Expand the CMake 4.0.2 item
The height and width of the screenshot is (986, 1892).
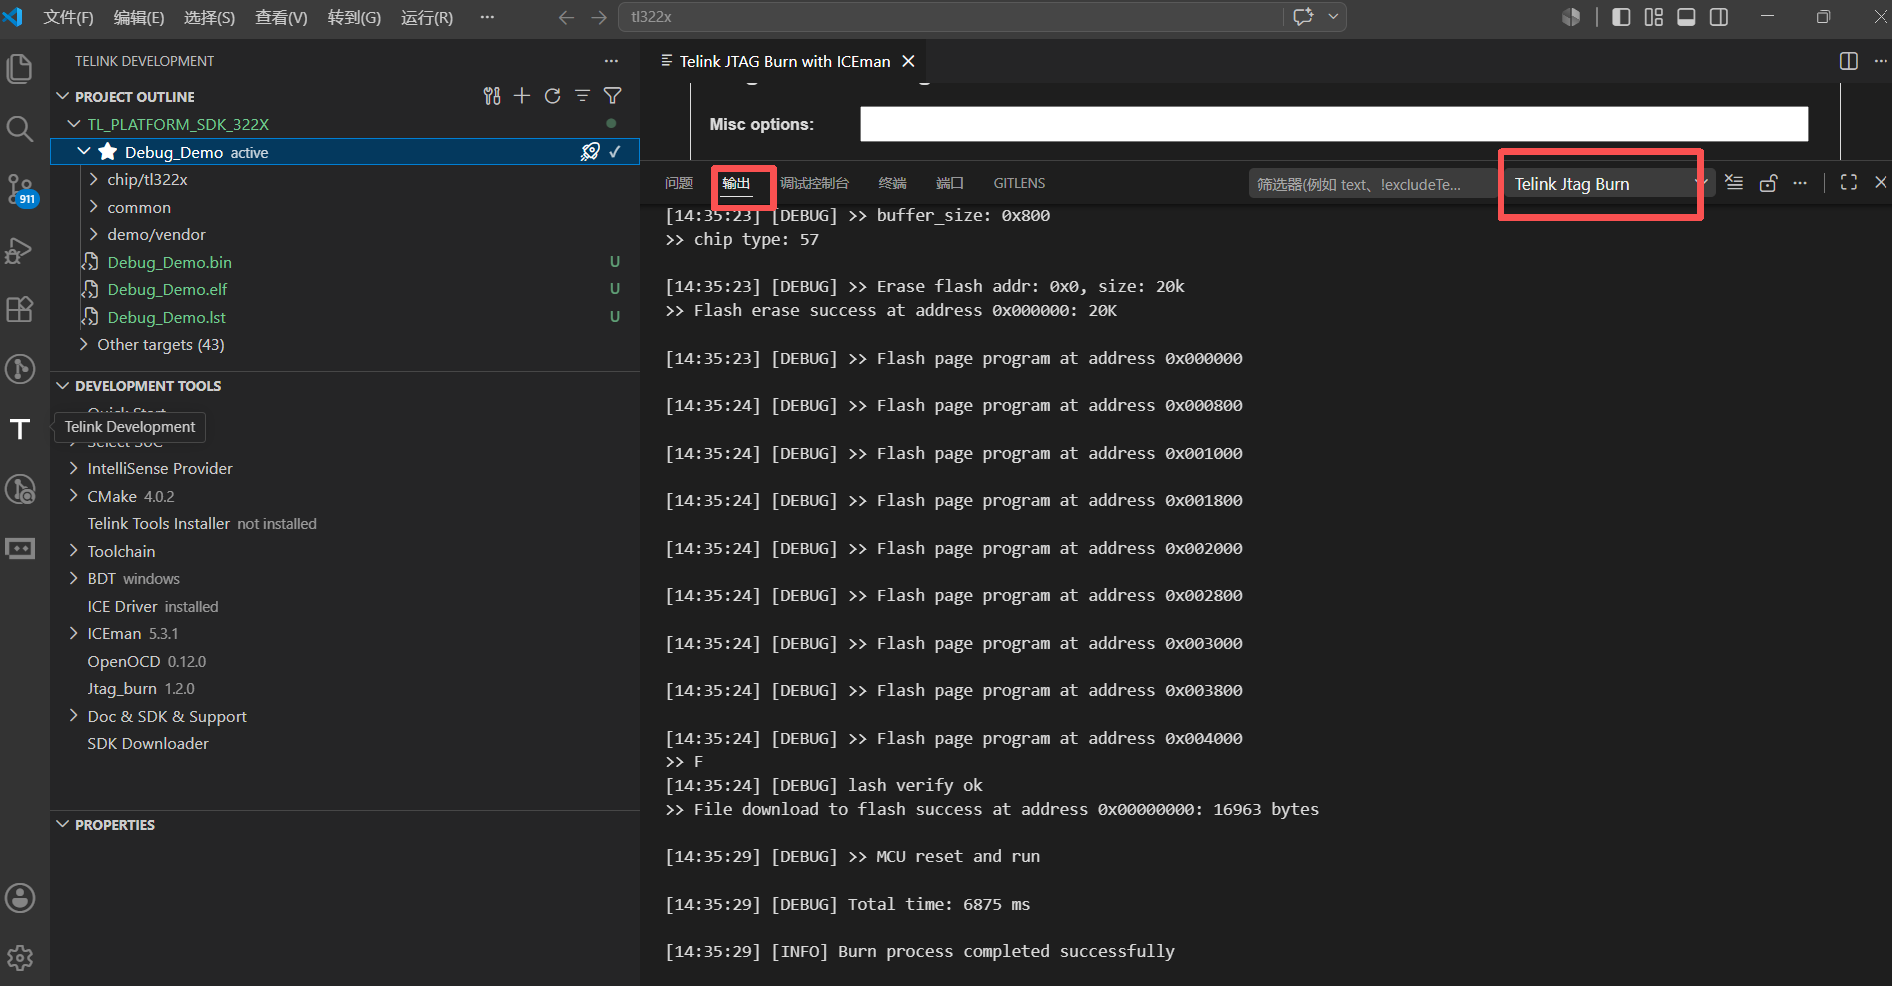point(74,496)
